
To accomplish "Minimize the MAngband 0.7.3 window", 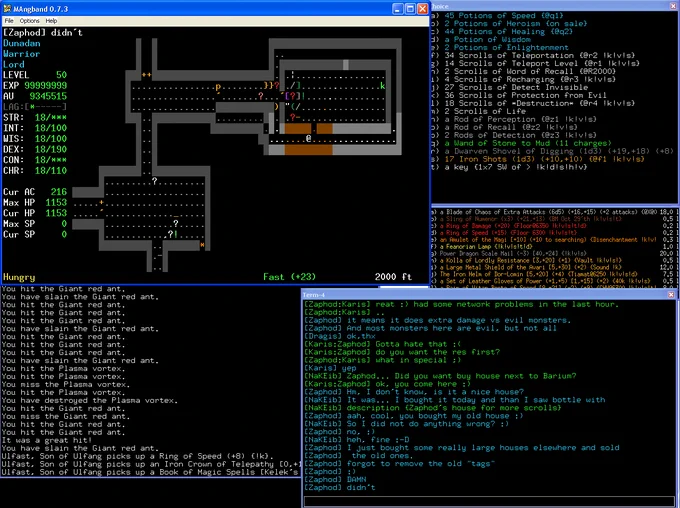I will (x=398, y=9).
